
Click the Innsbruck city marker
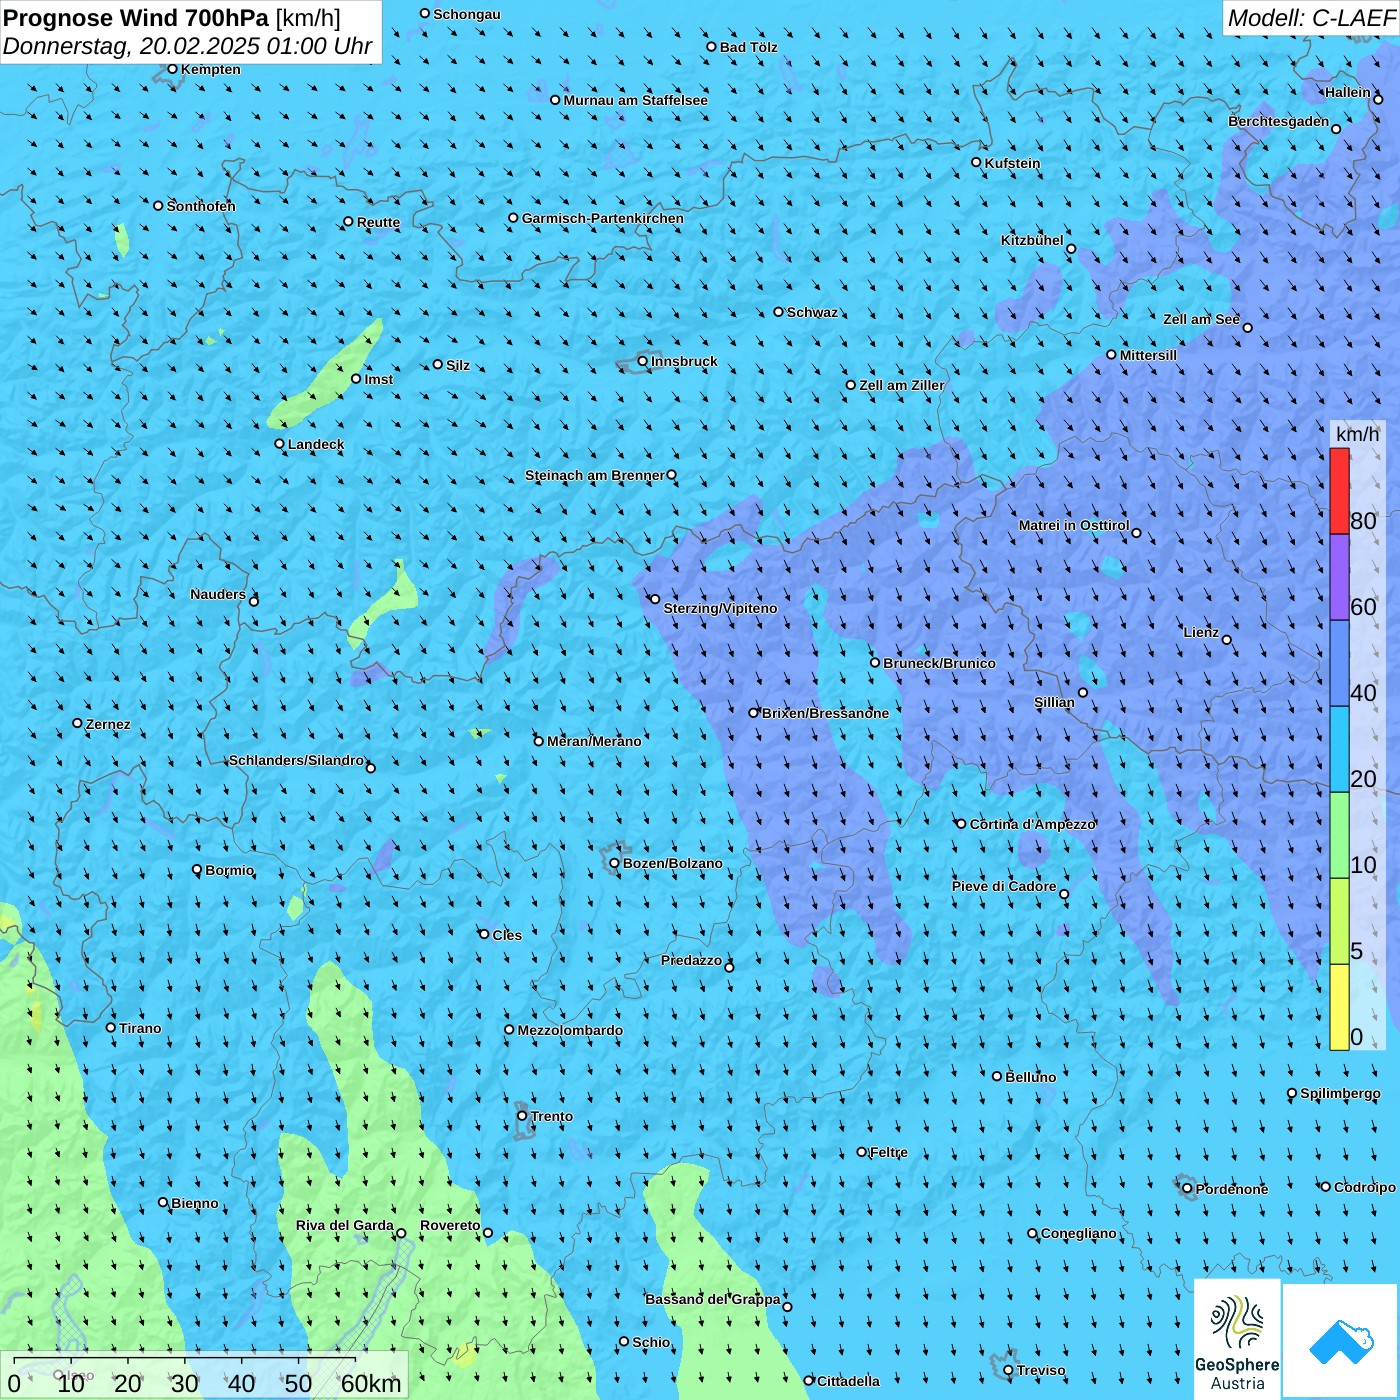tap(643, 362)
